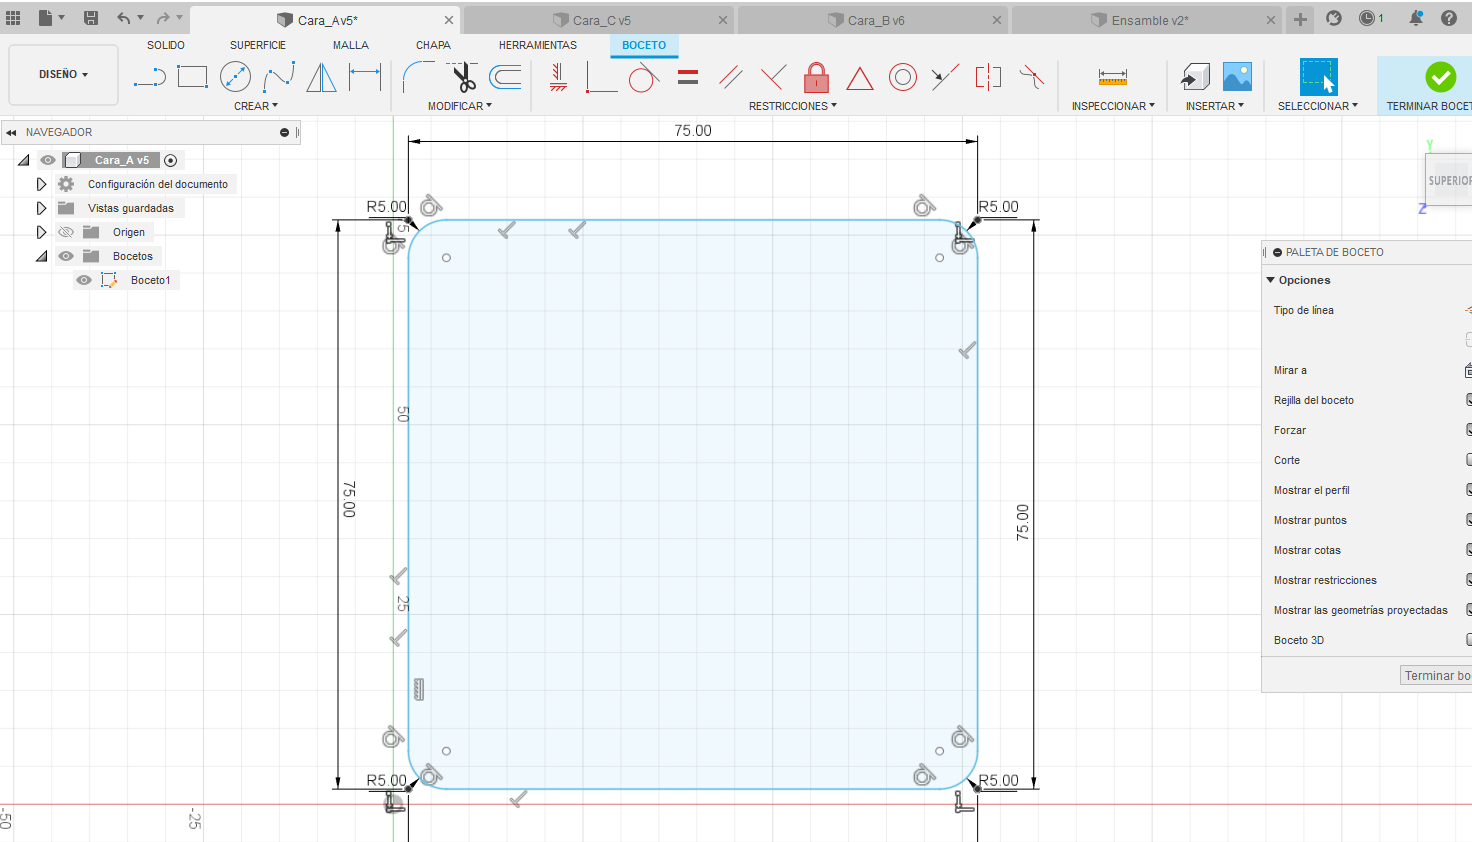Screen dimensions: 1472x842
Task: Select the Spline sketch tool
Action: coord(279,77)
